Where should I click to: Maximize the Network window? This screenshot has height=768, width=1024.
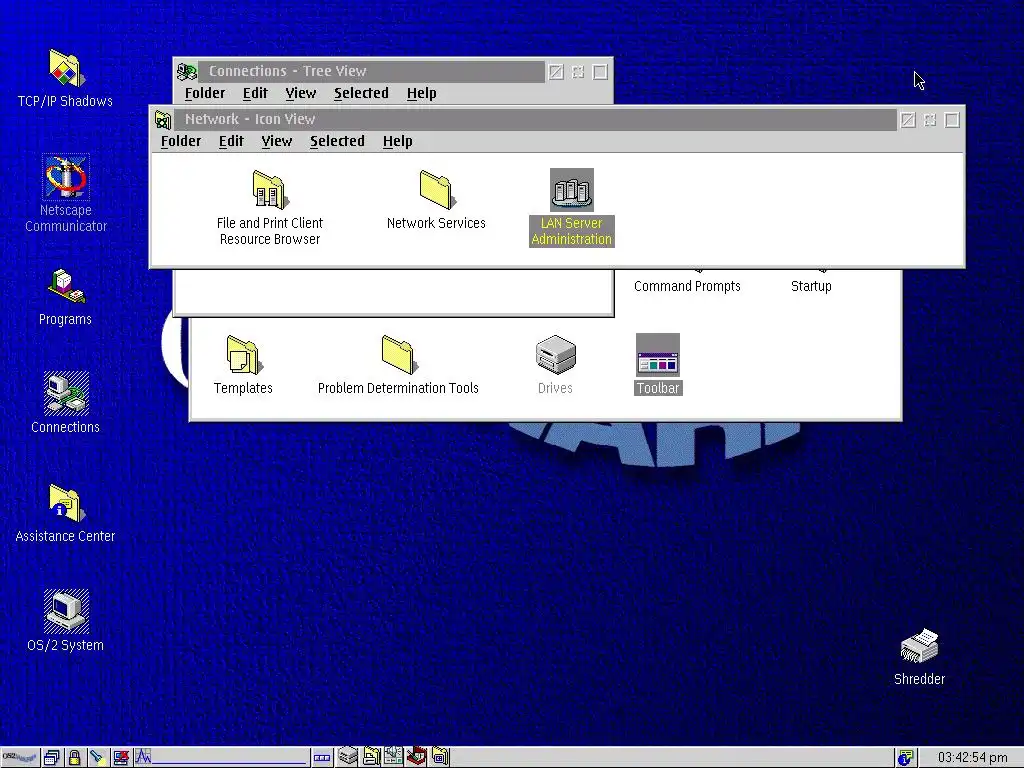(952, 120)
